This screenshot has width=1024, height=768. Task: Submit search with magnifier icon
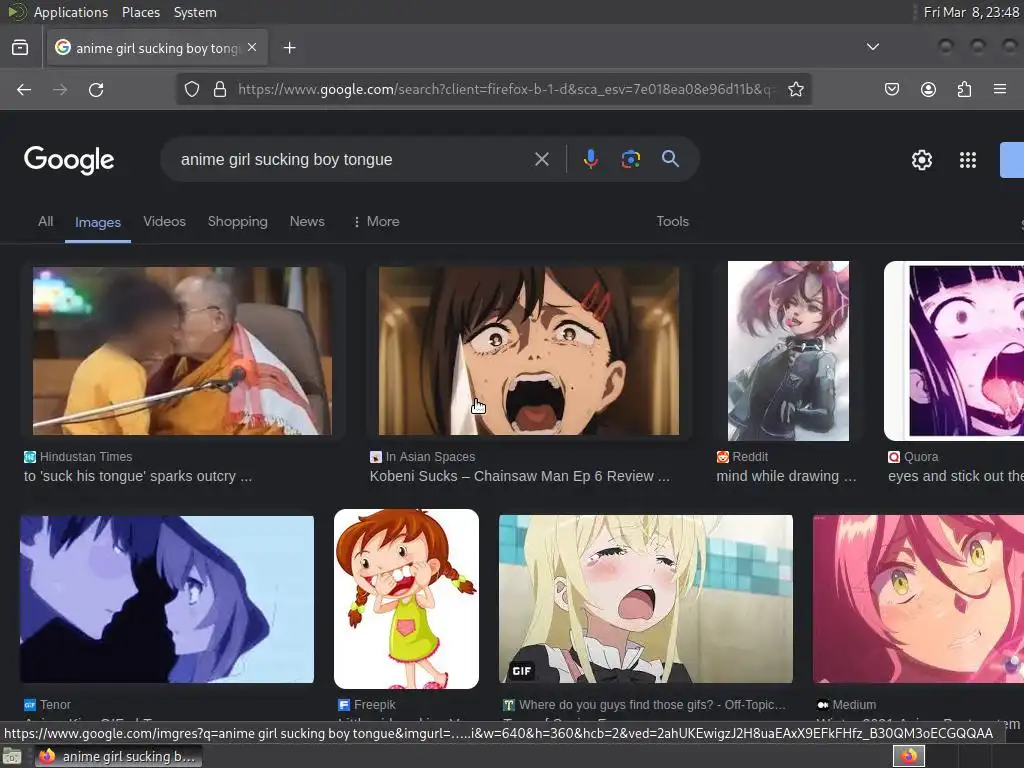click(x=670, y=159)
